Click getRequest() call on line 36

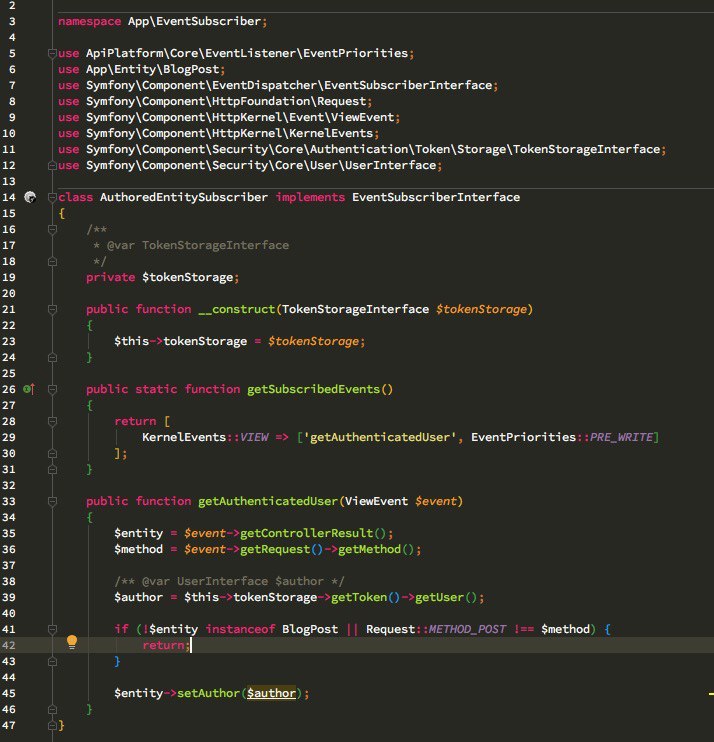[x=282, y=549]
